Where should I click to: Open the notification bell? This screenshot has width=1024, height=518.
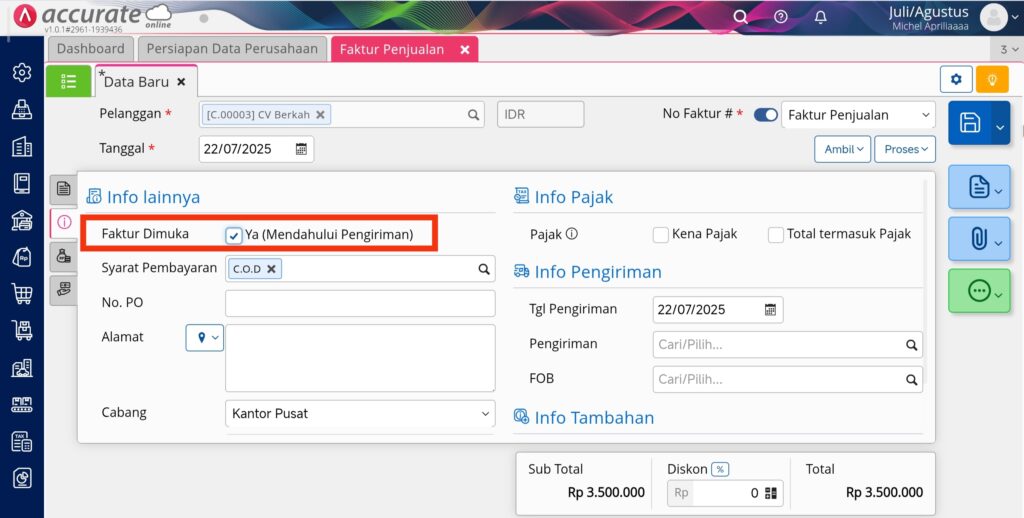(821, 17)
